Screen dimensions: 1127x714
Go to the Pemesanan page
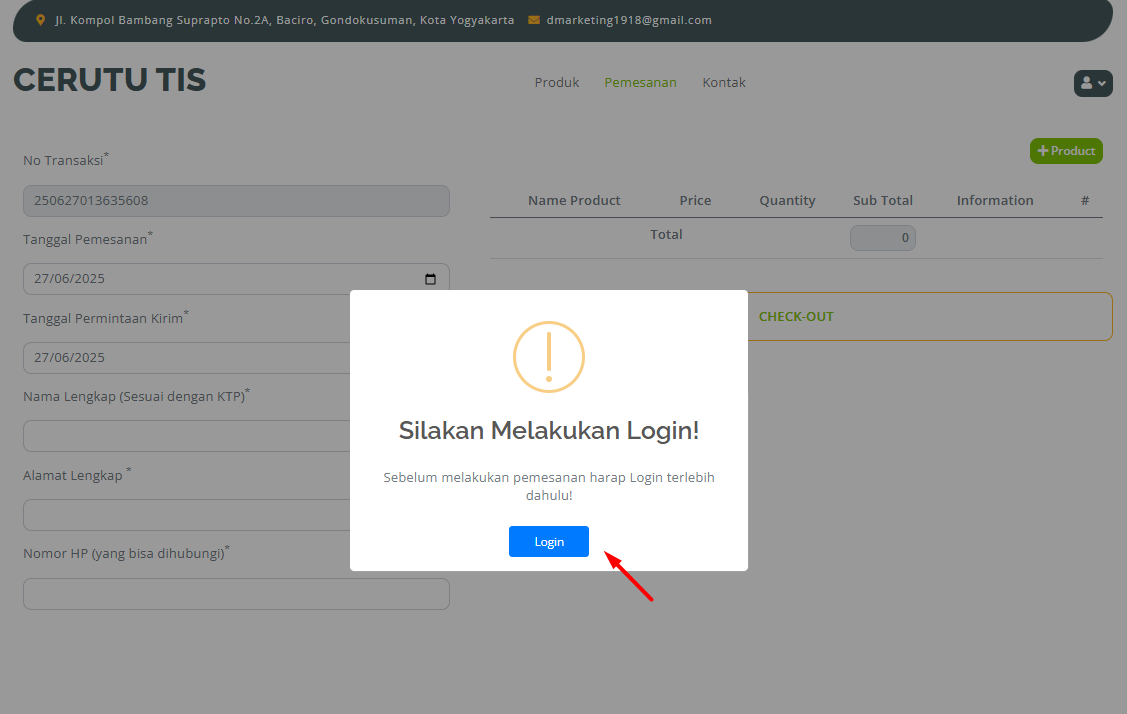pos(640,83)
